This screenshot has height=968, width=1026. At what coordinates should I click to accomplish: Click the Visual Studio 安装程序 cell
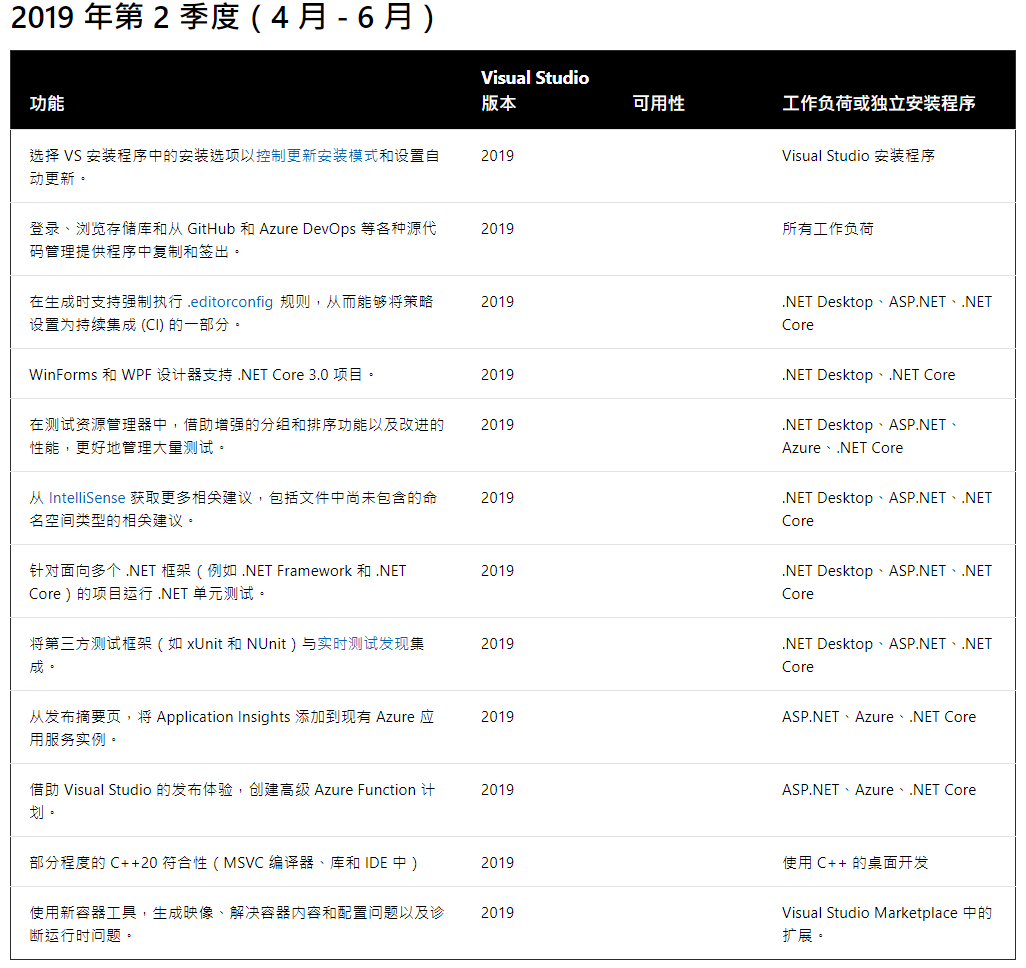[858, 156]
